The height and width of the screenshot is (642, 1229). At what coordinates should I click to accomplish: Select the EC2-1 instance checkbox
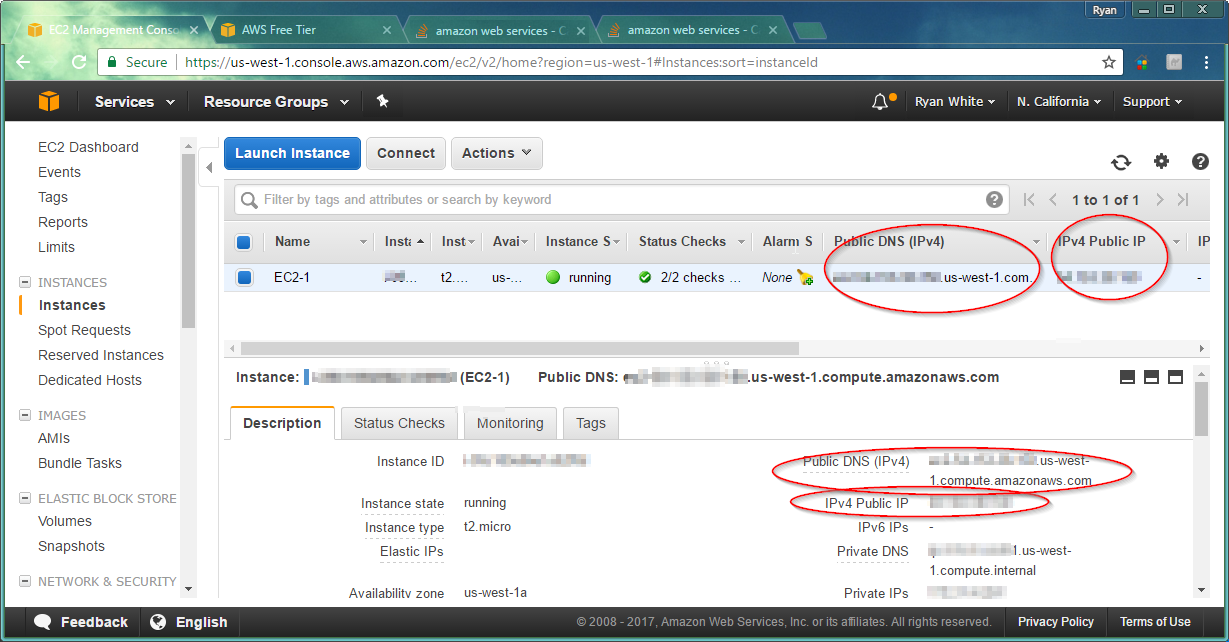[245, 278]
